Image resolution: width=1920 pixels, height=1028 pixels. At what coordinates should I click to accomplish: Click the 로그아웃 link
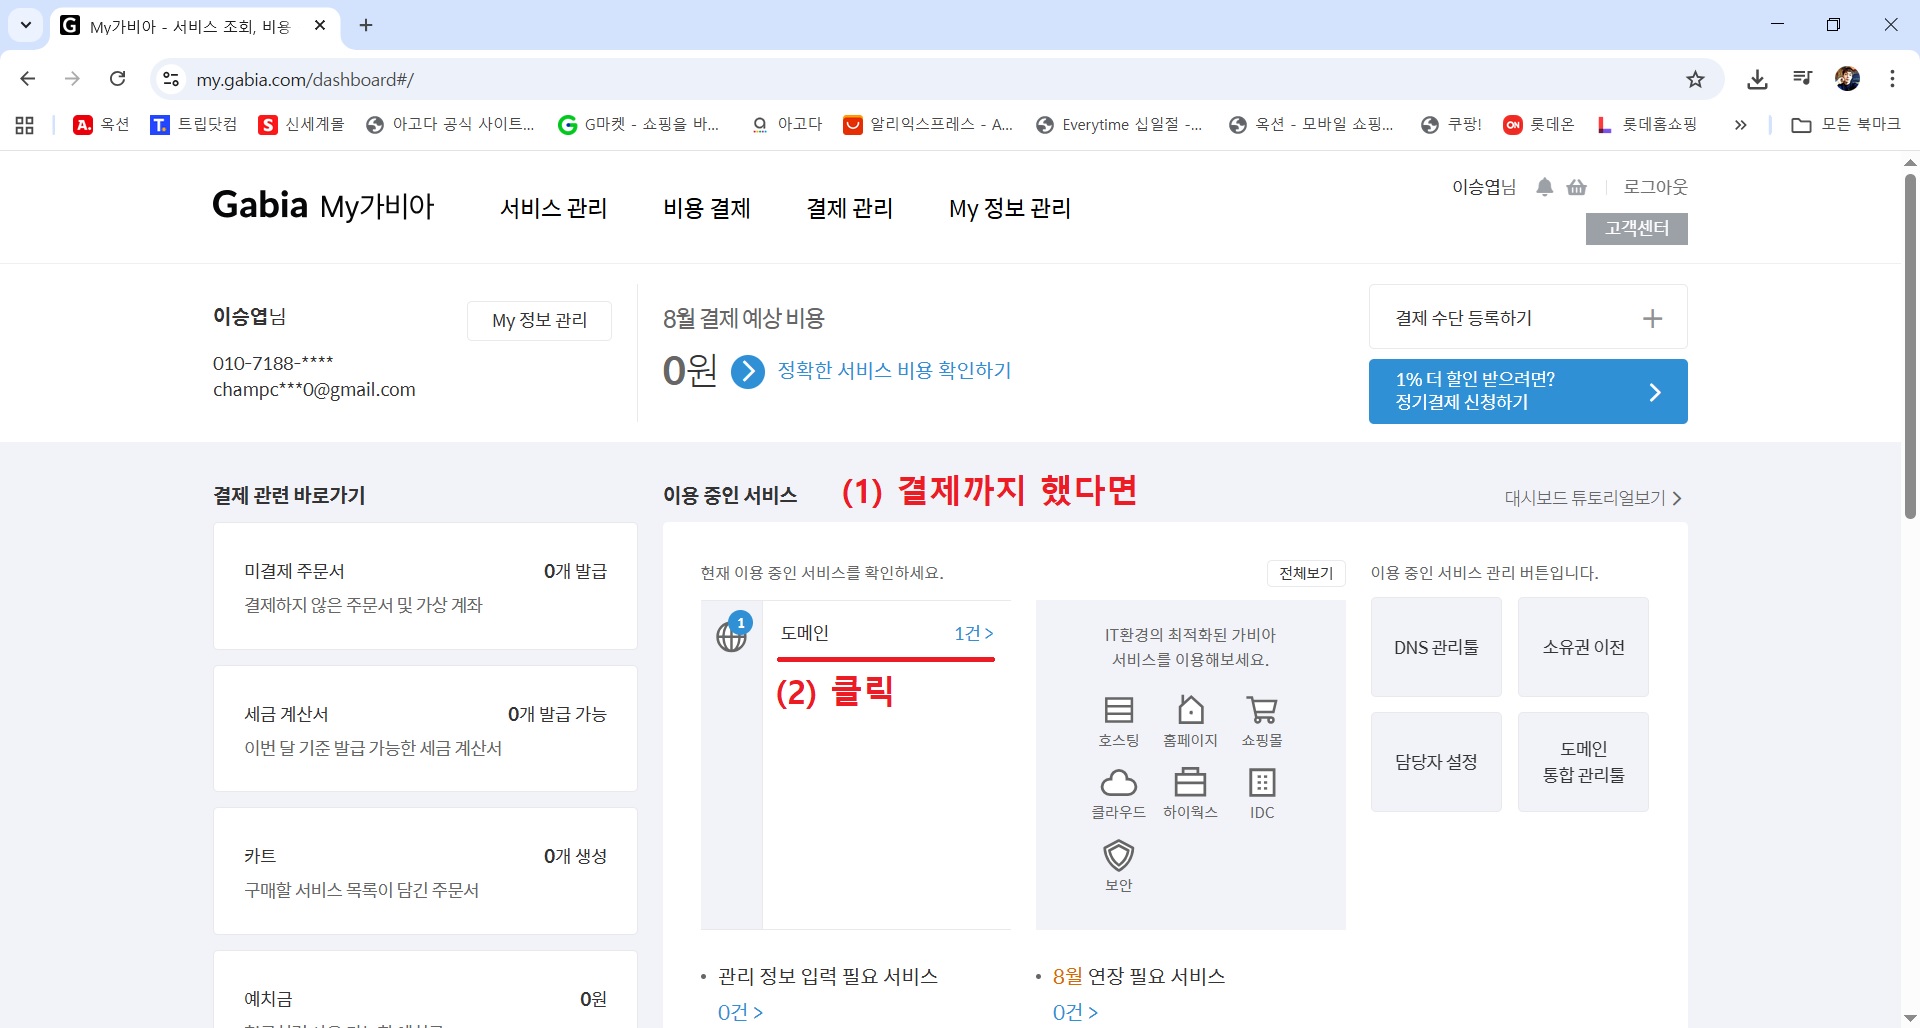(x=1655, y=187)
